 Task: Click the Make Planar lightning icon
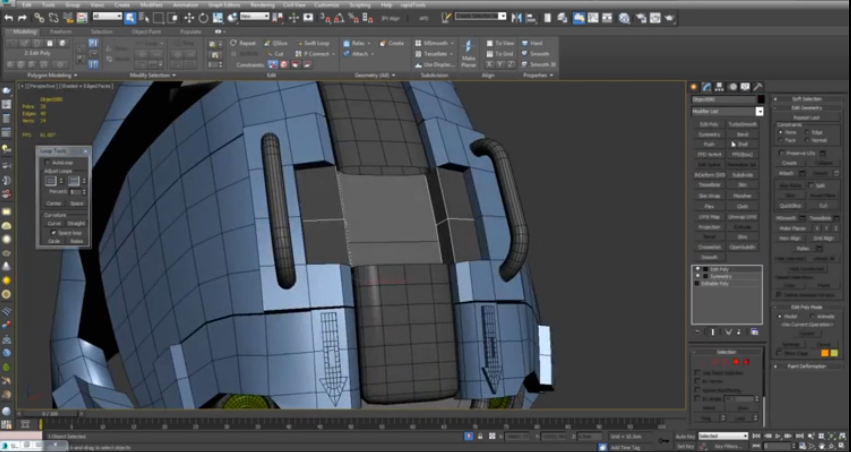[468, 47]
